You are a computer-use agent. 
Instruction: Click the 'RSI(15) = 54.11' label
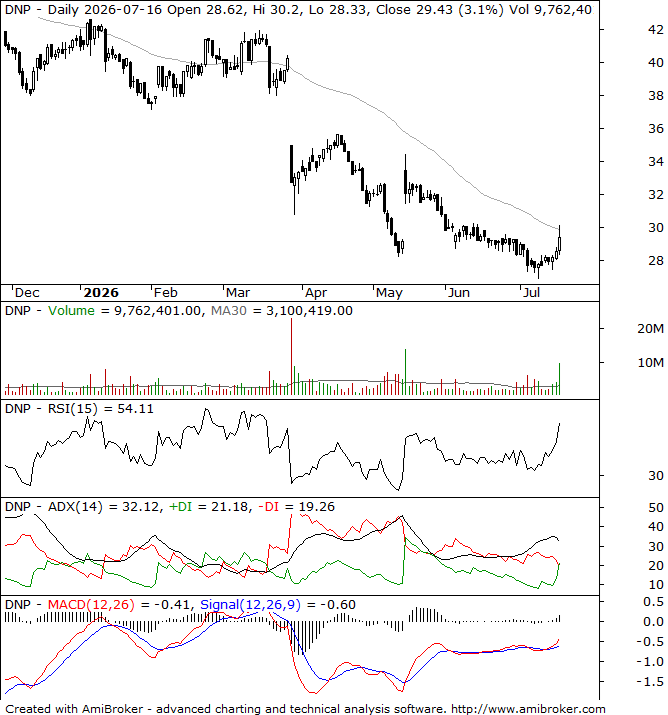101,409
